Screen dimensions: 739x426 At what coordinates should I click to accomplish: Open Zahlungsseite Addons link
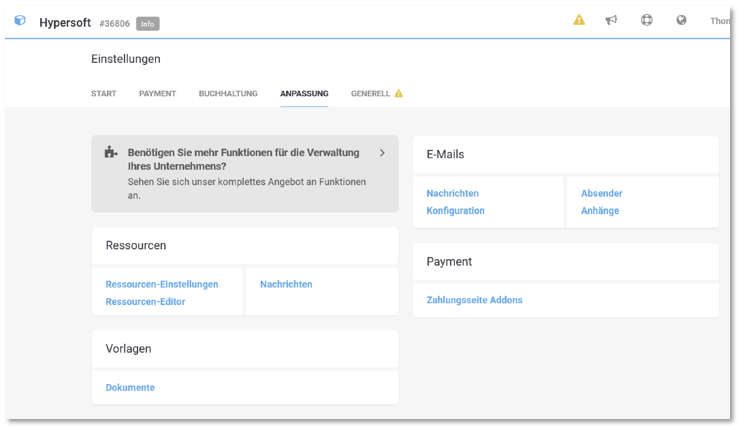click(x=474, y=300)
